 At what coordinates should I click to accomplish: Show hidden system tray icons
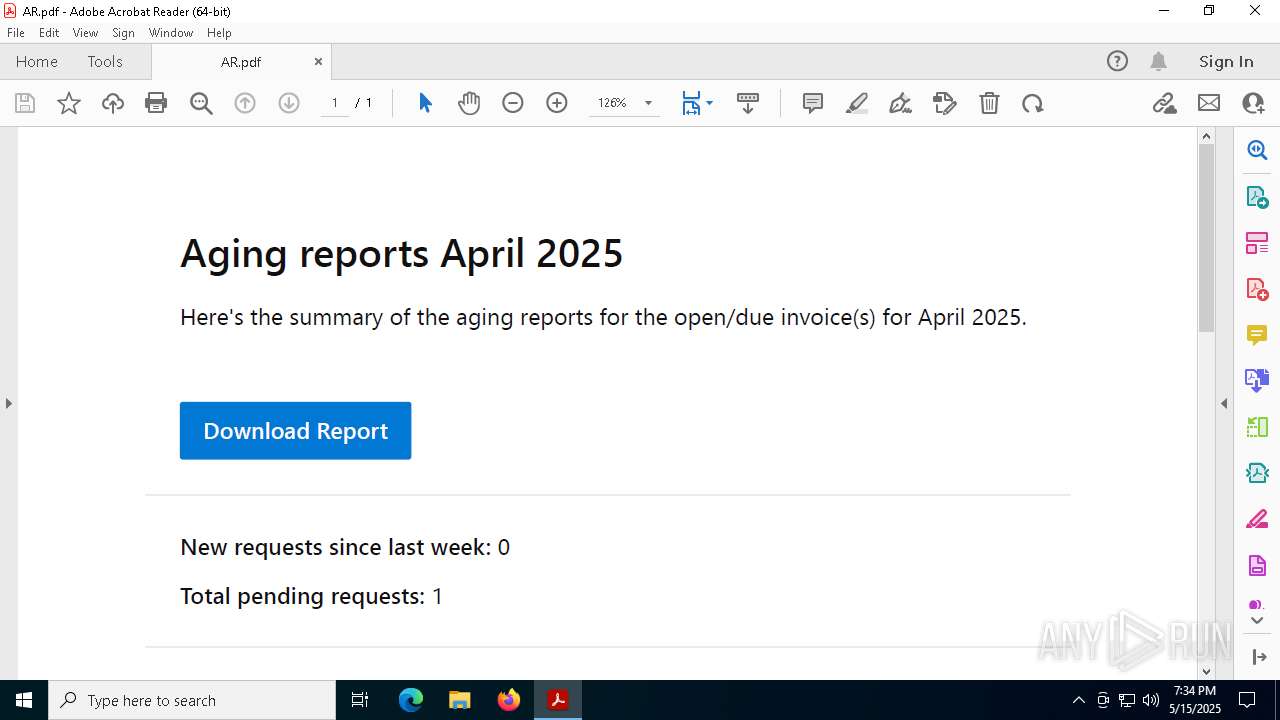[x=1078, y=700]
